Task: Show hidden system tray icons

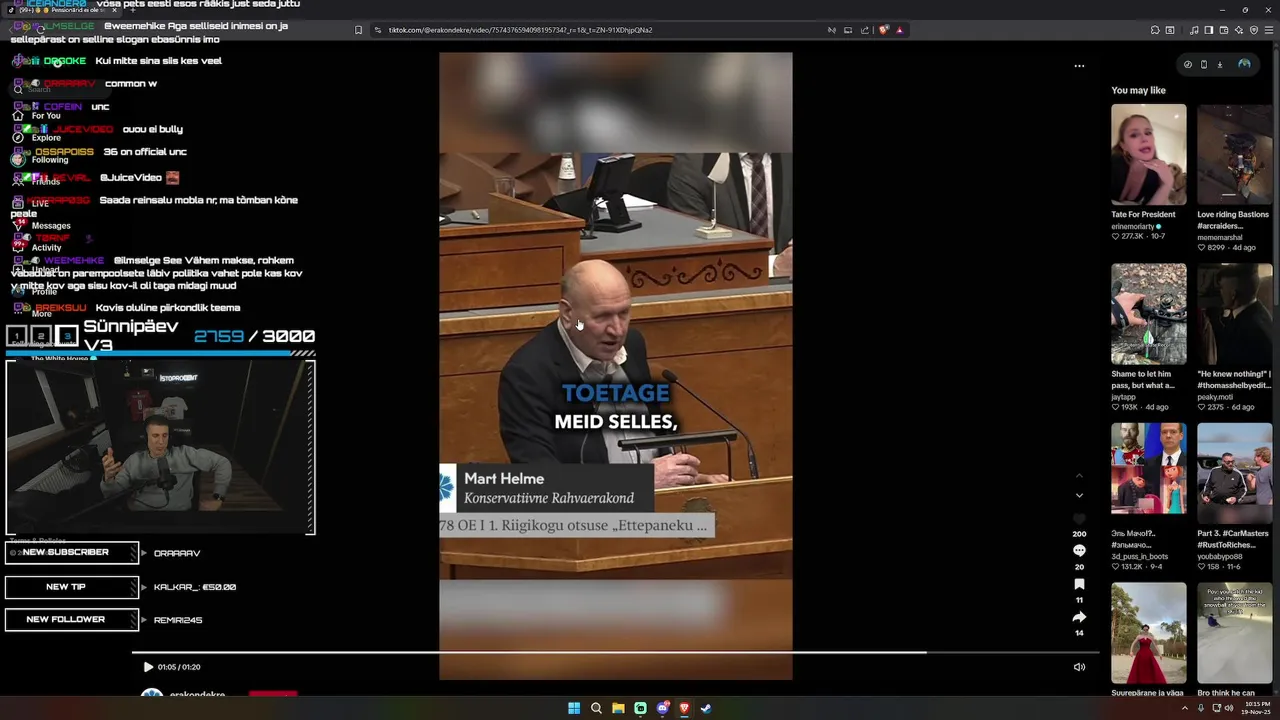Action: [1185, 708]
